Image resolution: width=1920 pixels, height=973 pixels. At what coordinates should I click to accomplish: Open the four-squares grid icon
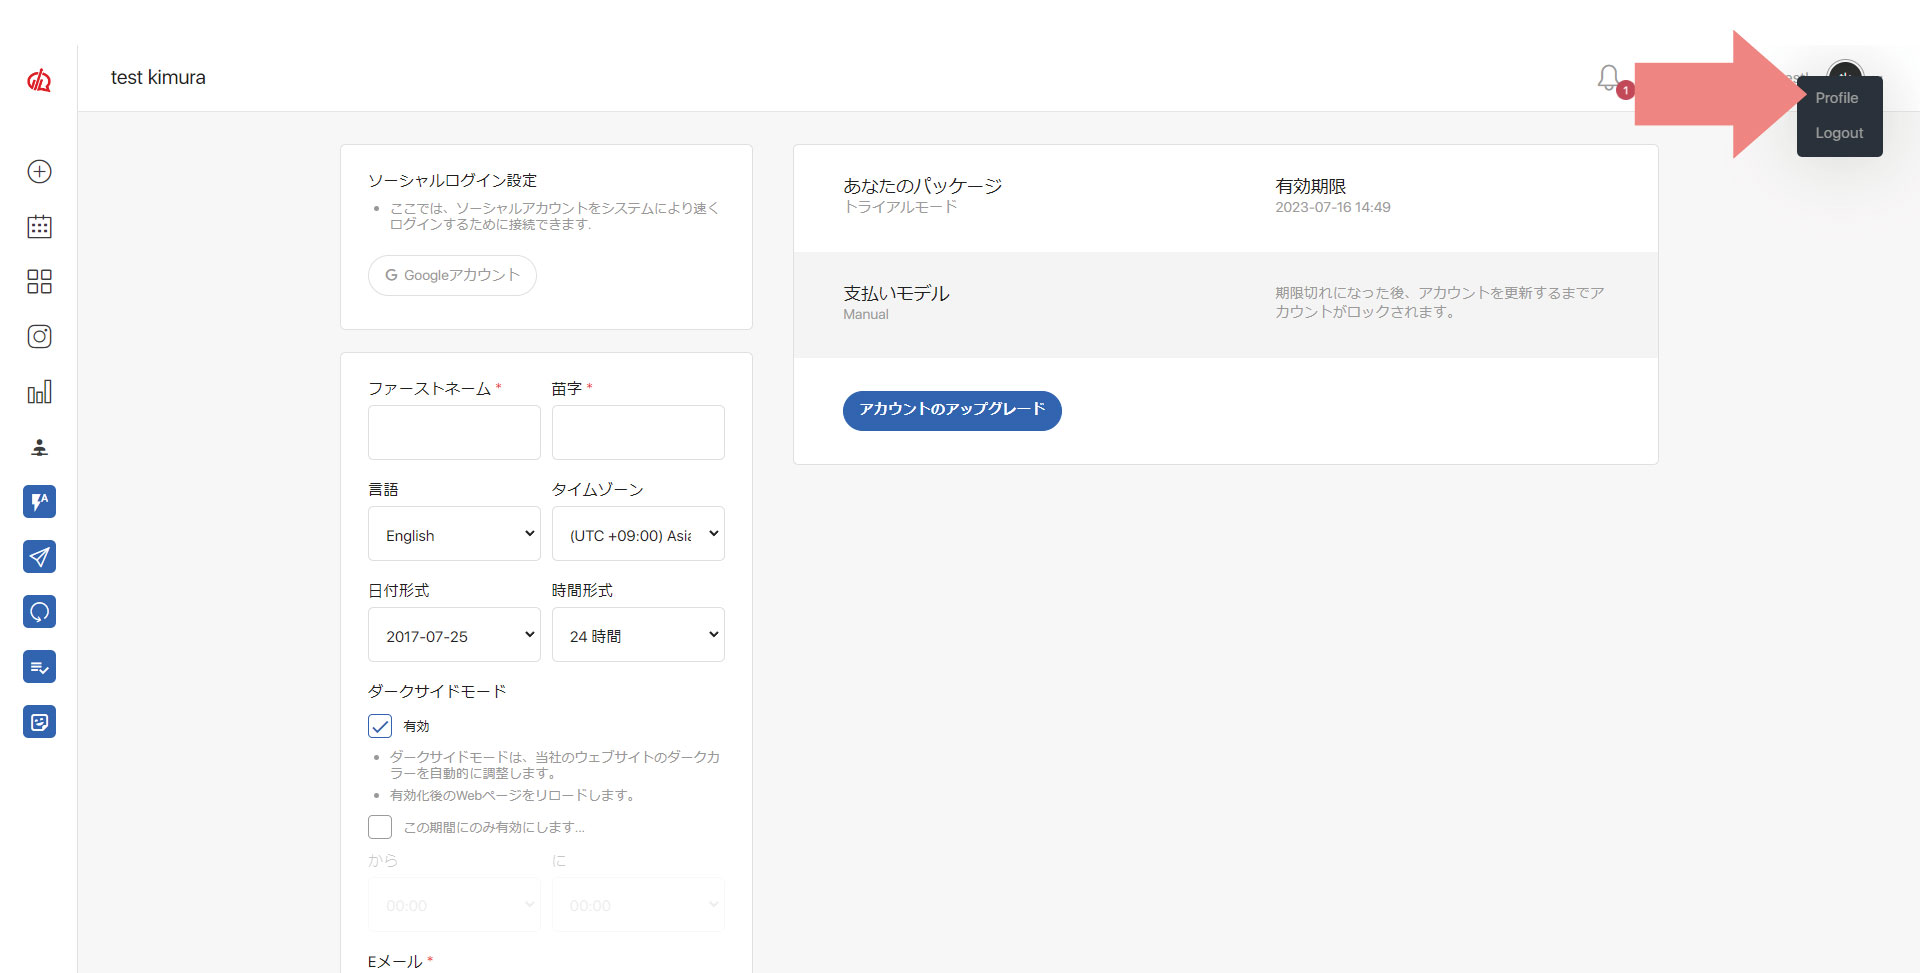(x=39, y=282)
